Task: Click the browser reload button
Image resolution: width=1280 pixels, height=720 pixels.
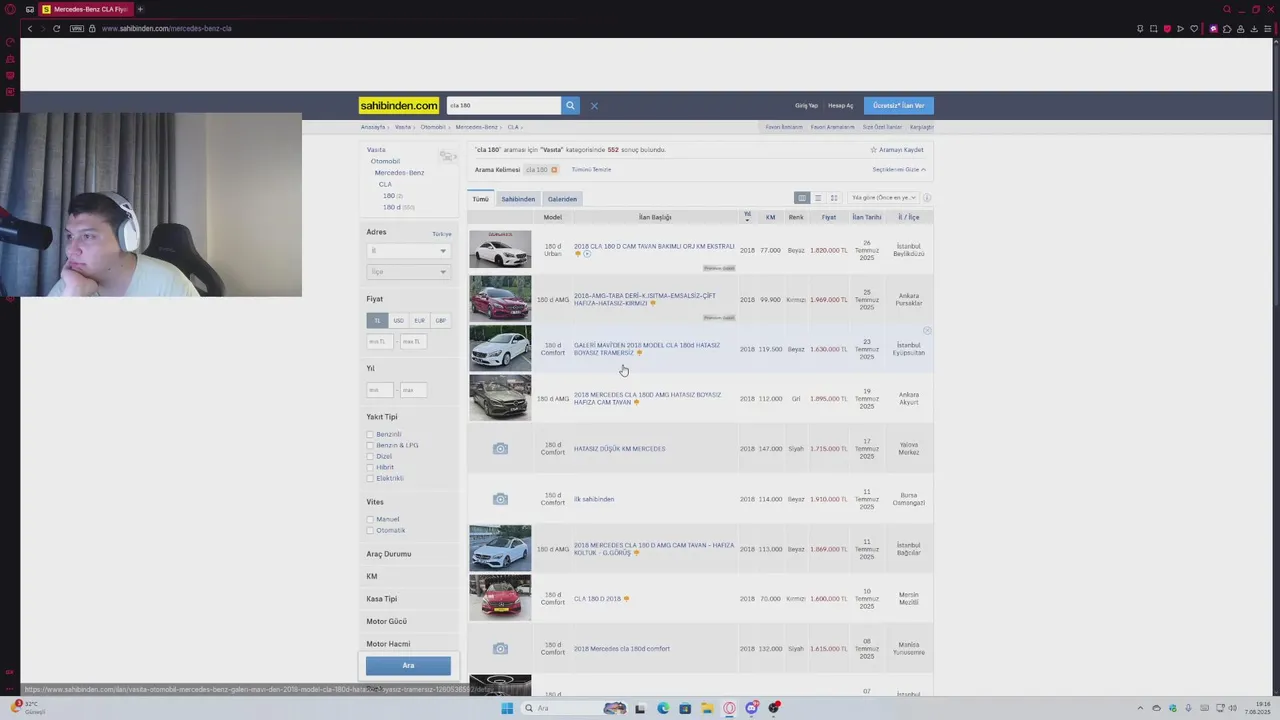Action: point(56,28)
